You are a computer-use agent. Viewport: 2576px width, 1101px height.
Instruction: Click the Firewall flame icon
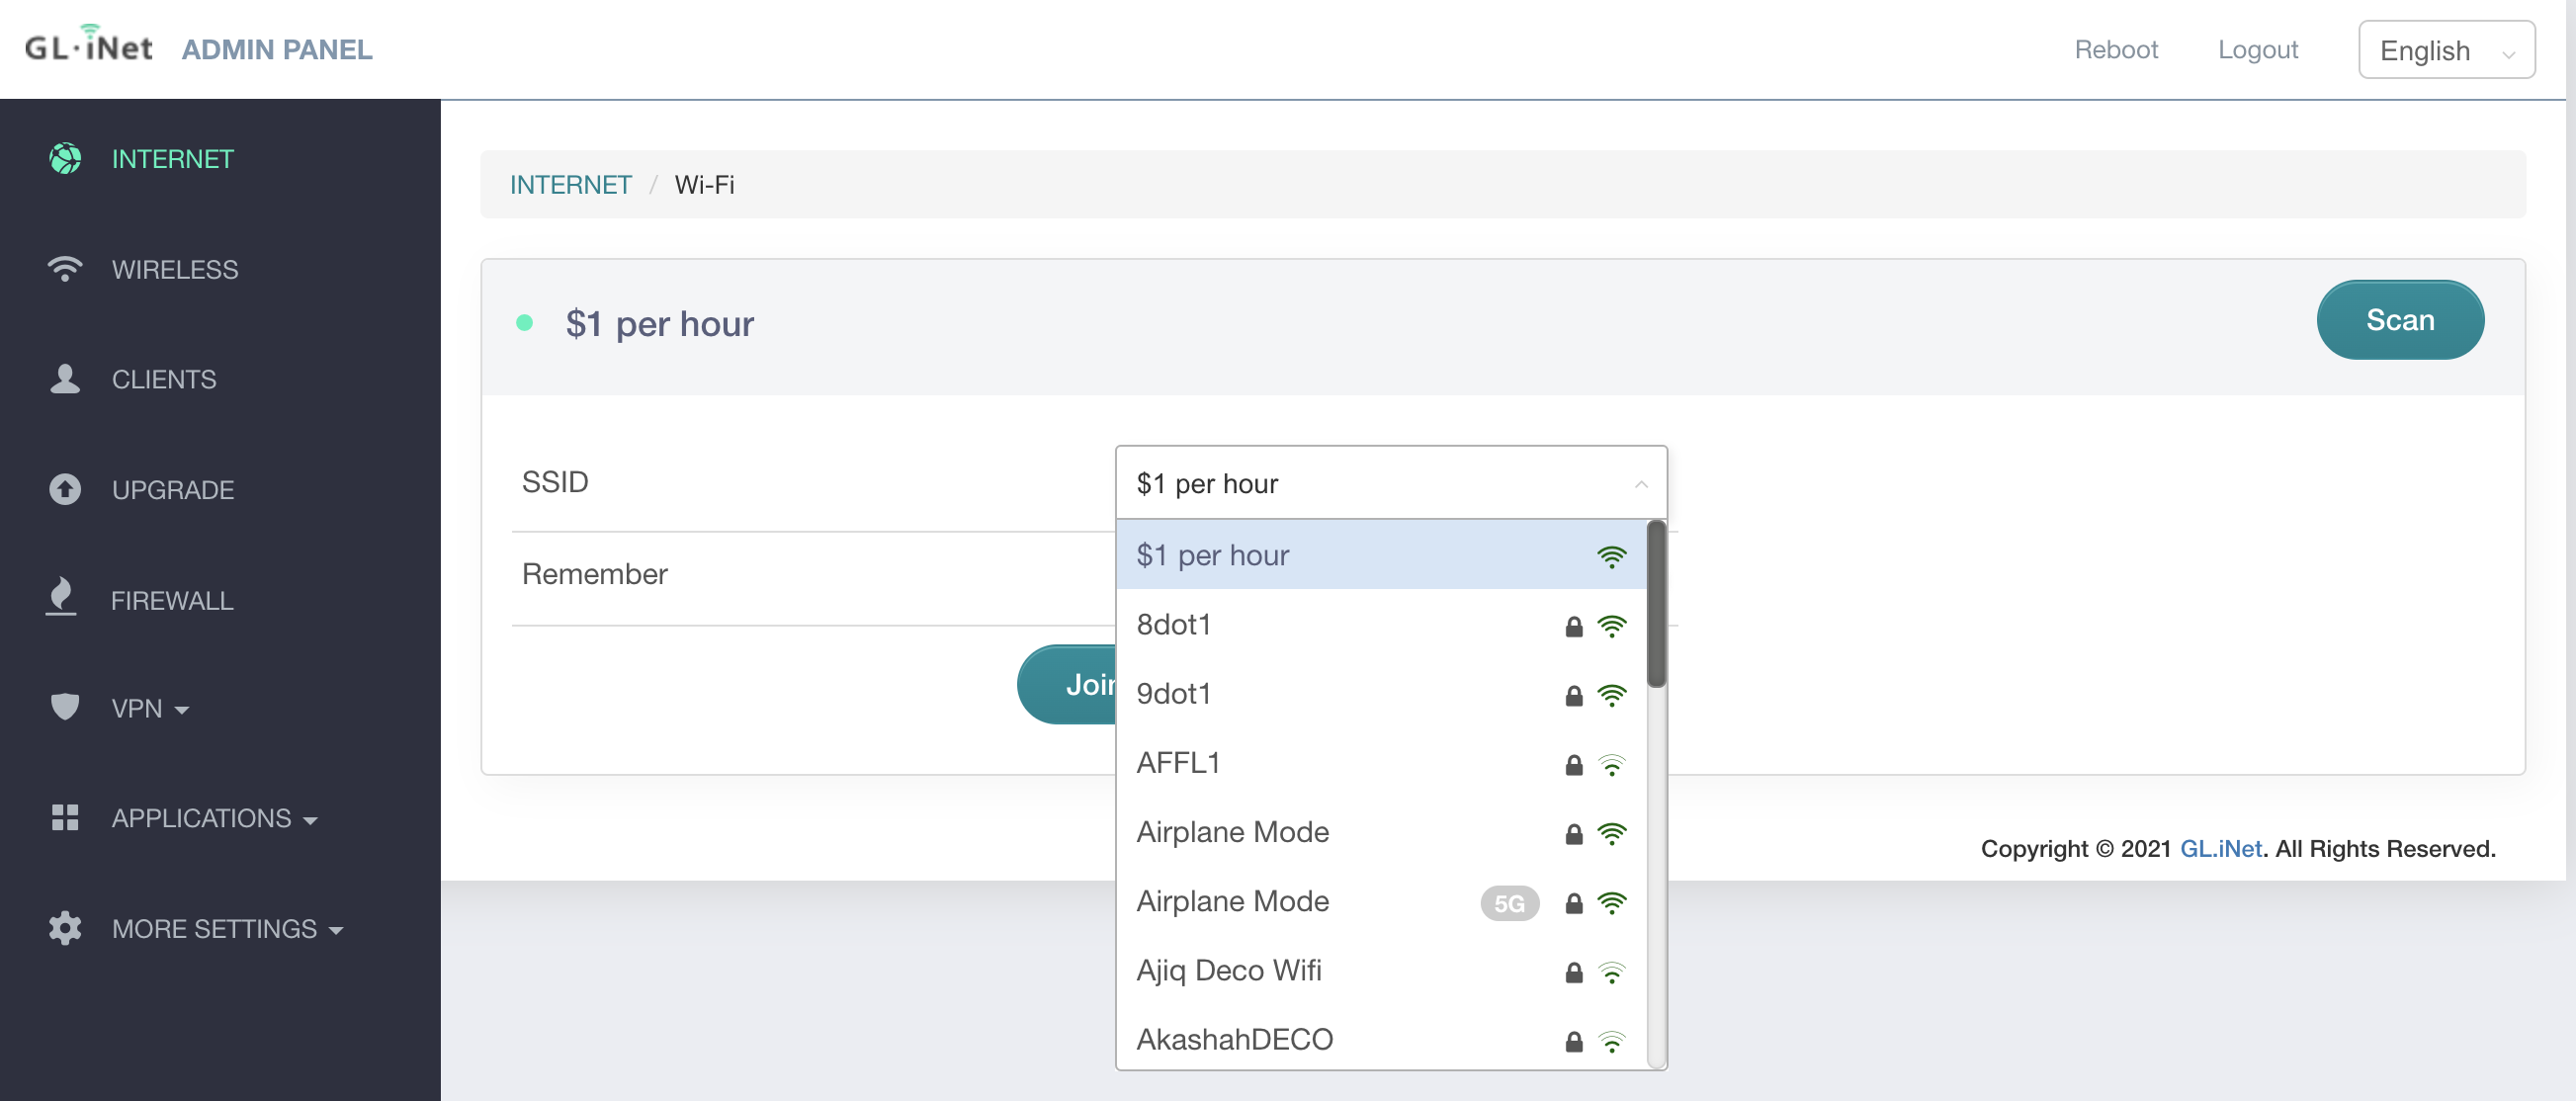coord(62,597)
